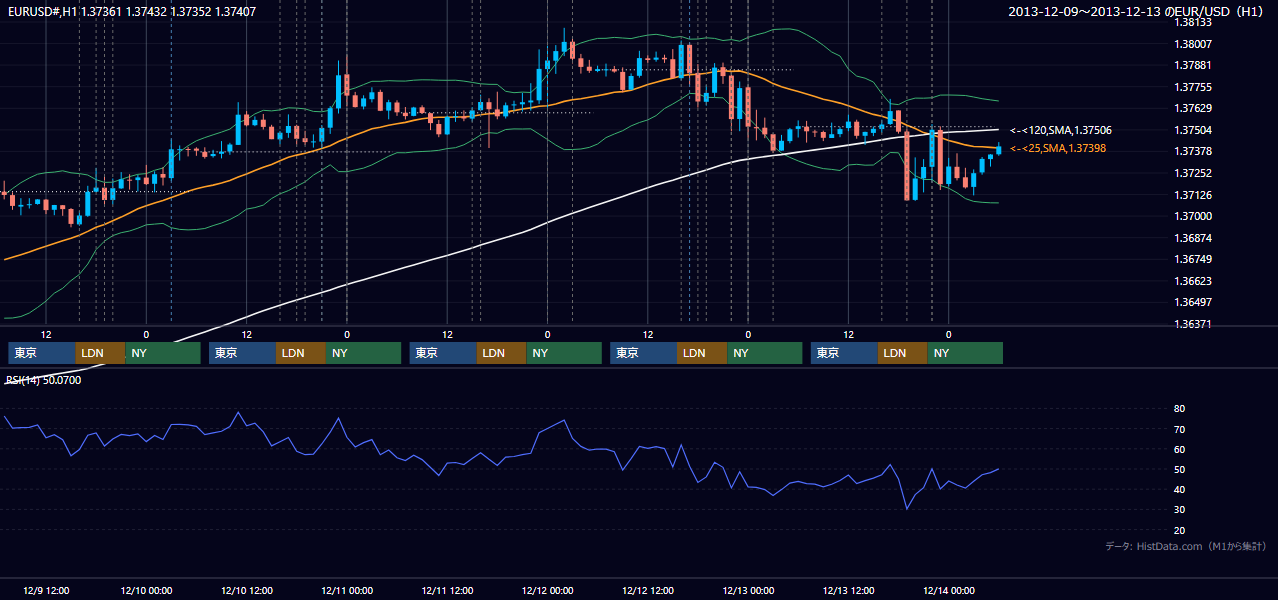The image size is (1278, 600).
Task: Click RSI scale value 50
Action: tap(1180, 469)
